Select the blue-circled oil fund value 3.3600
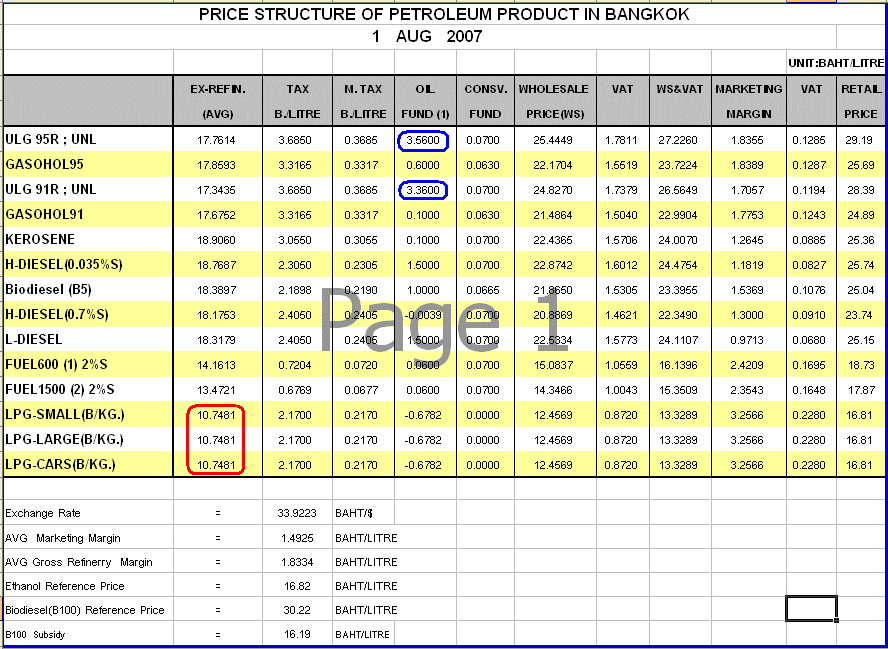888x649 pixels. 424,190
